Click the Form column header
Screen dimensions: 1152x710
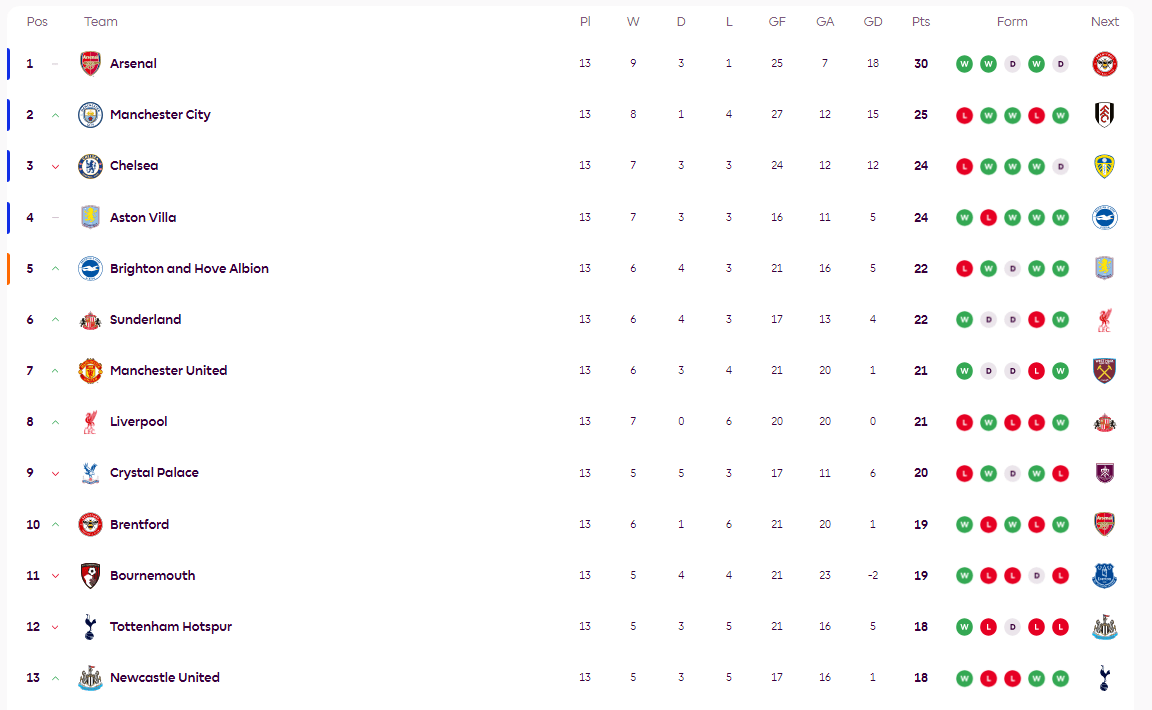[1012, 22]
